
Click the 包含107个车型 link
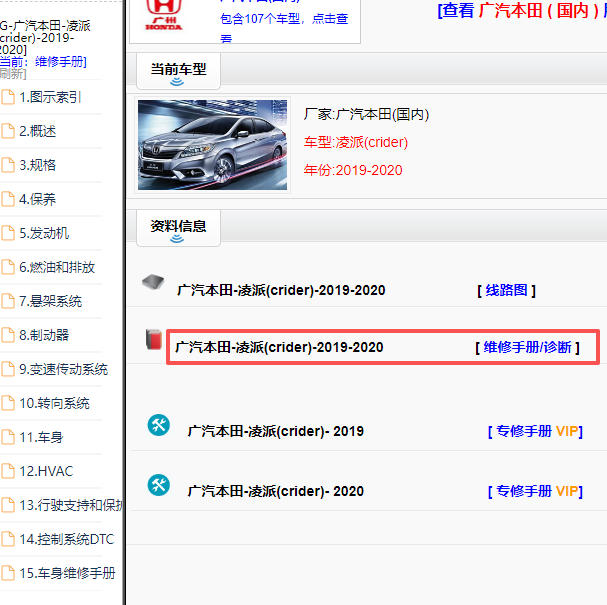coord(284,28)
